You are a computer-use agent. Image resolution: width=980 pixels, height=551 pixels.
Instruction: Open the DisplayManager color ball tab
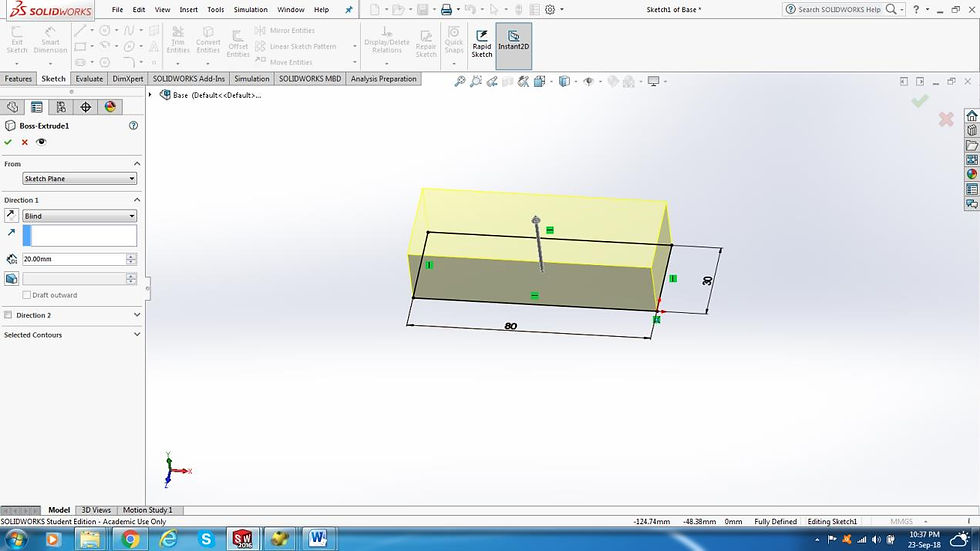(x=110, y=107)
